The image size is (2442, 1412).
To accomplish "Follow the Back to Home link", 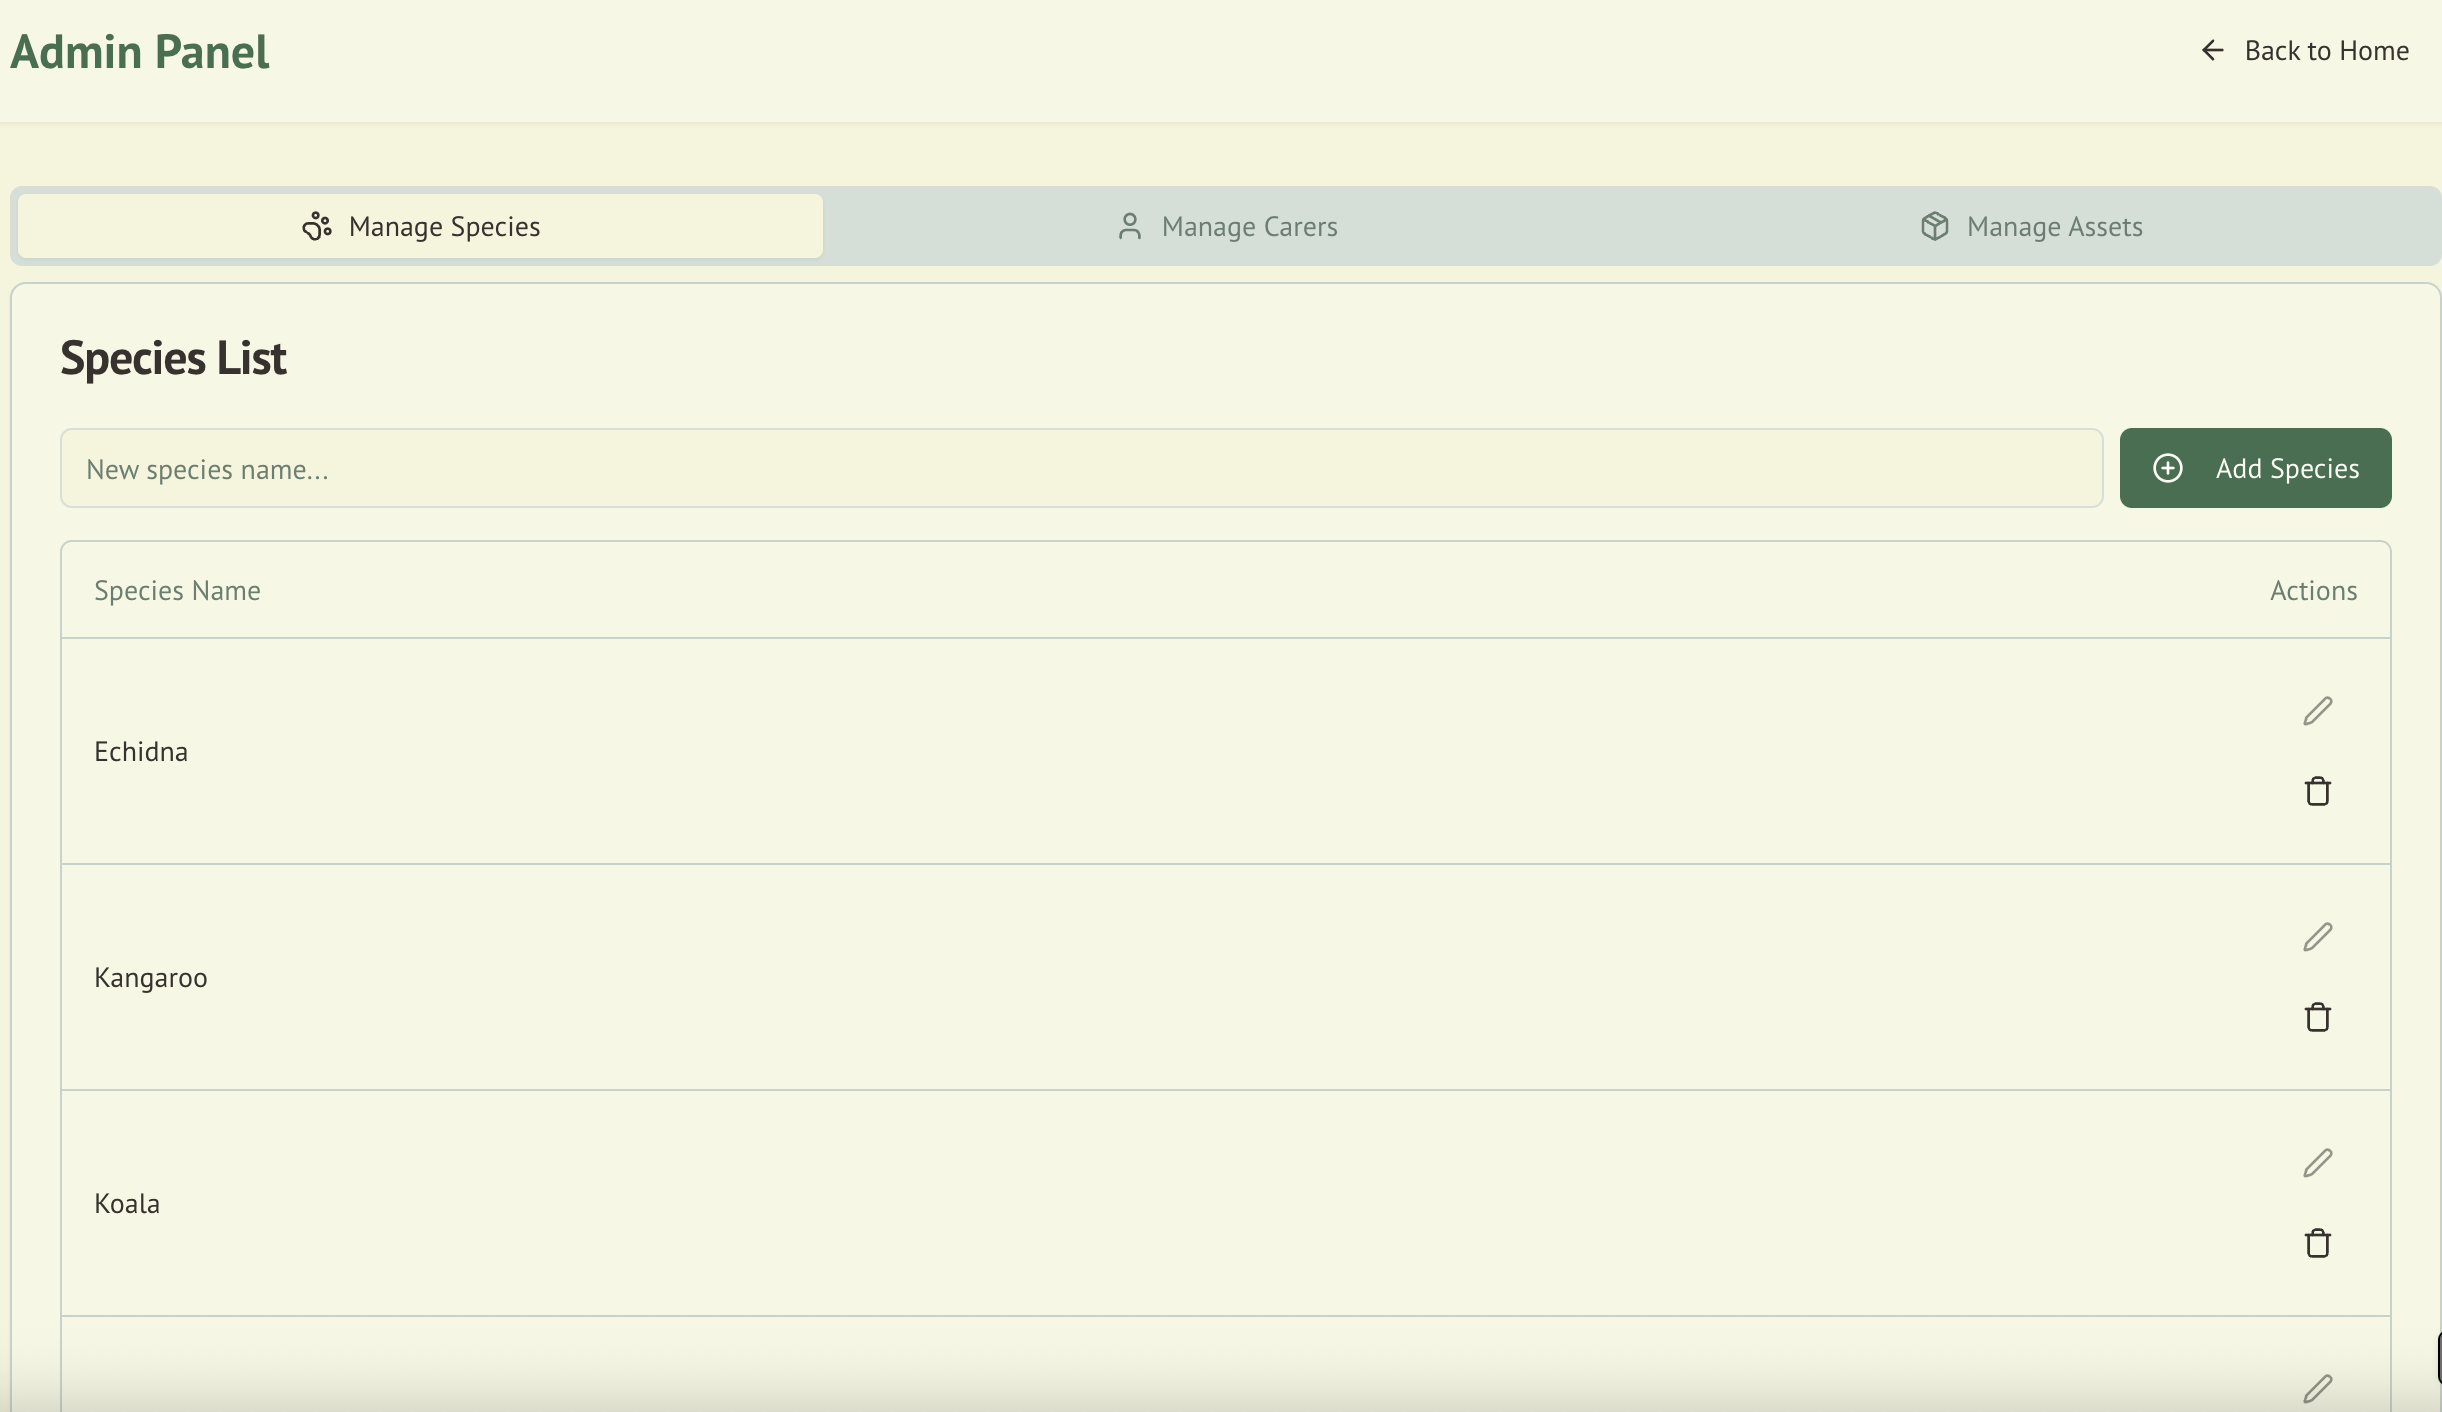I will click(2325, 50).
